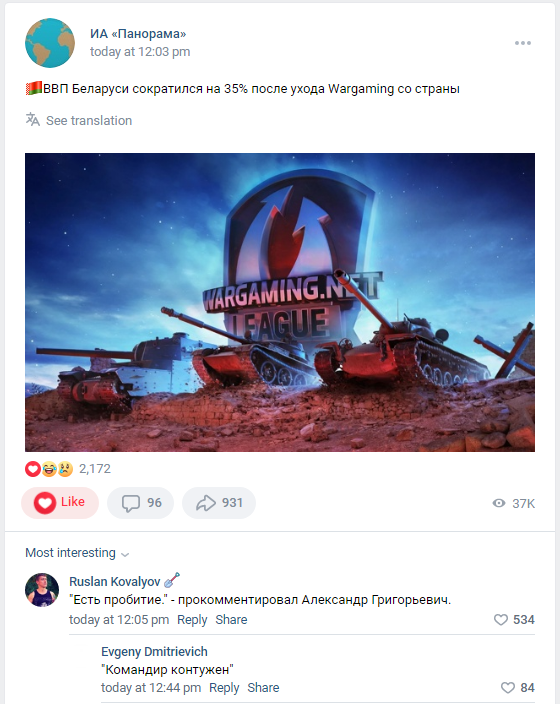This screenshot has height=704, width=560.
Task: Click the globe avatar of ИА «Панорама»
Action: 50,43
